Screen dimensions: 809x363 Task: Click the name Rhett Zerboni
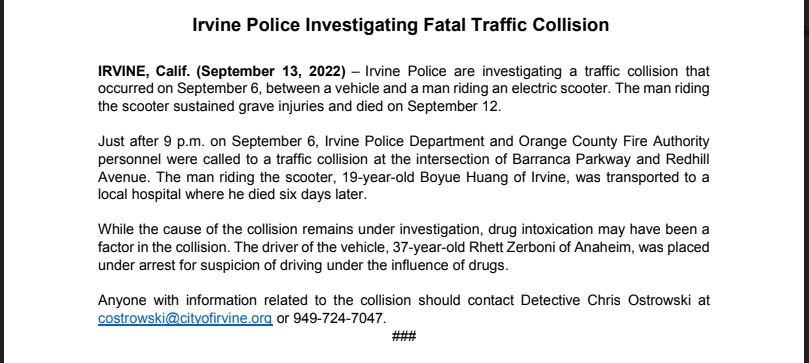(x=512, y=248)
